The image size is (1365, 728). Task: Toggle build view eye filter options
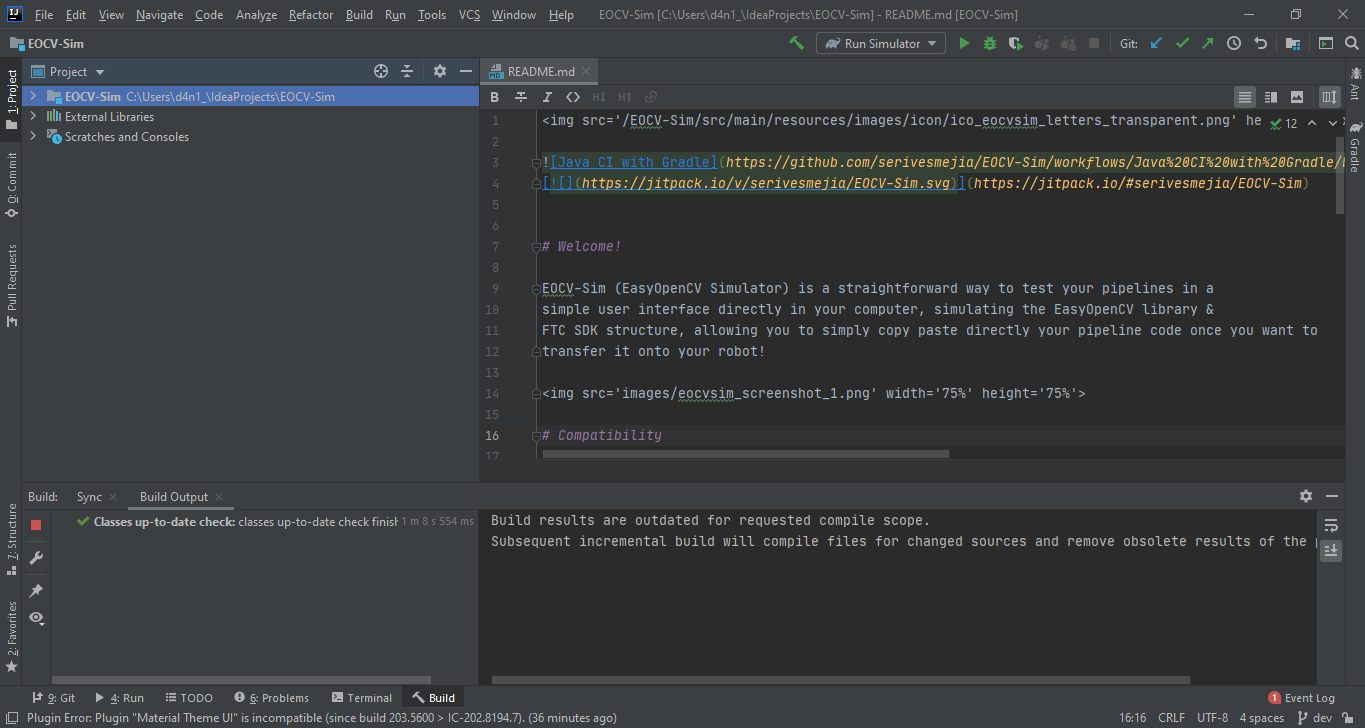click(x=37, y=618)
